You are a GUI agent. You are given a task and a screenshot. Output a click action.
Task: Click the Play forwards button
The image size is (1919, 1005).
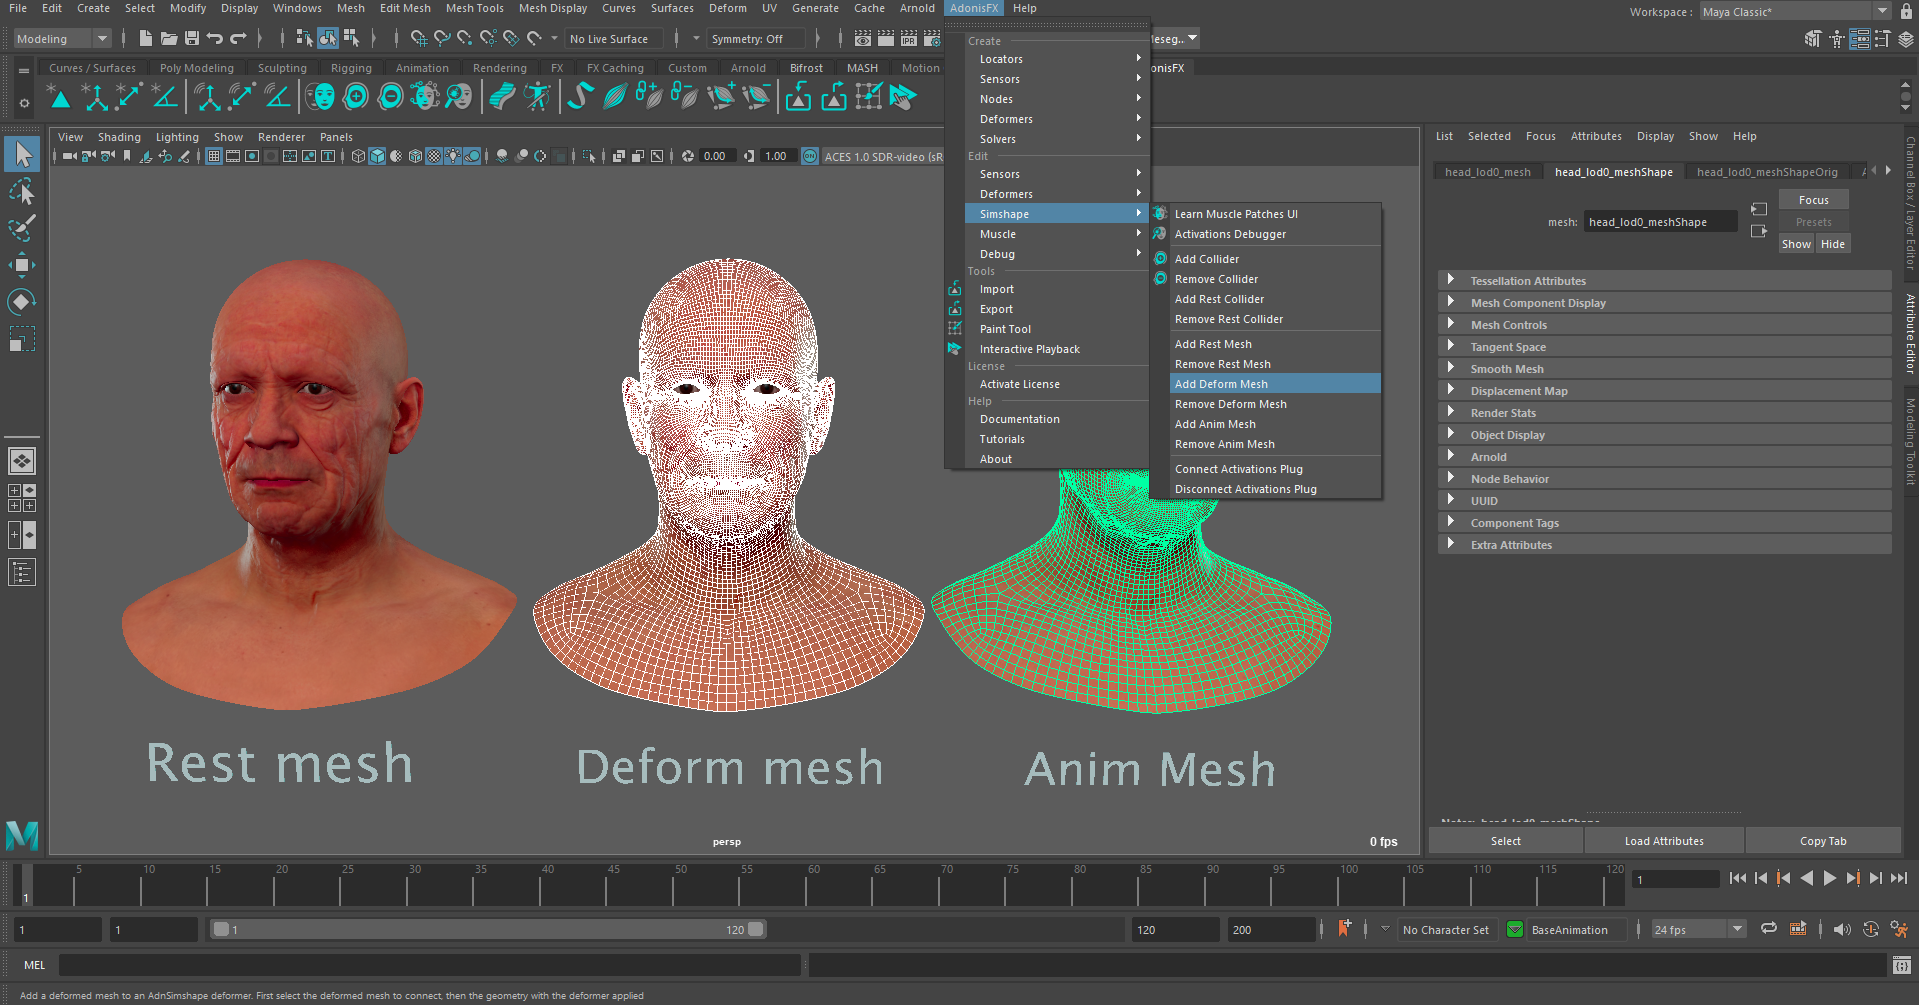(x=1829, y=878)
